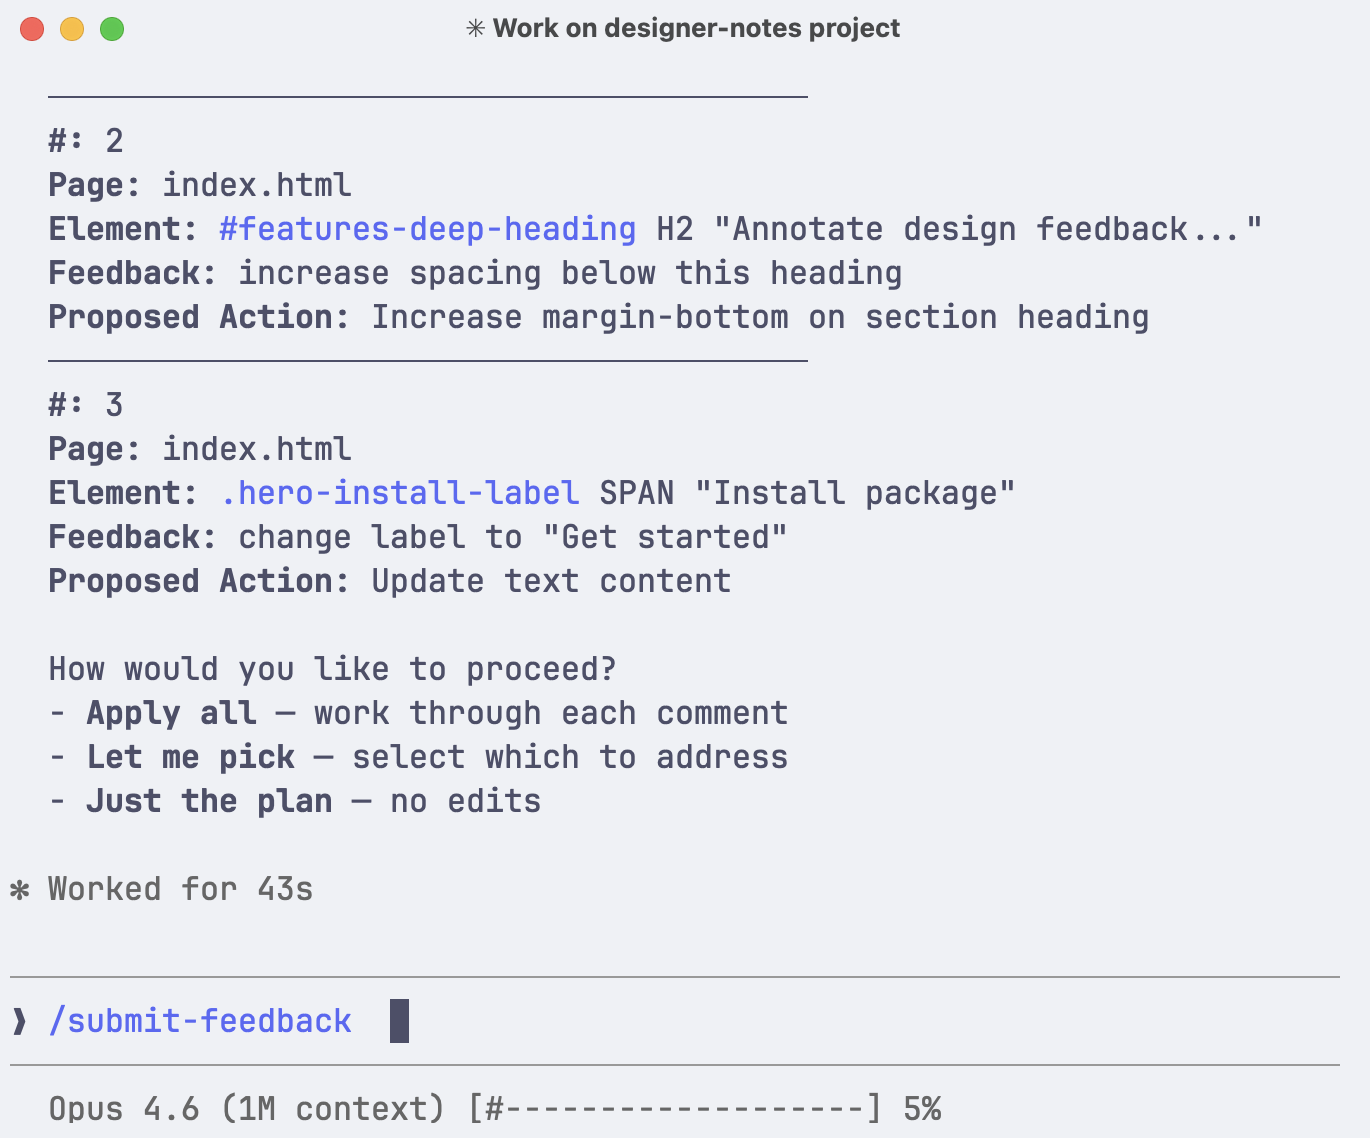The image size is (1370, 1138).
Task: Expand the Worked for 43s entry
Action: pos(178,889)
